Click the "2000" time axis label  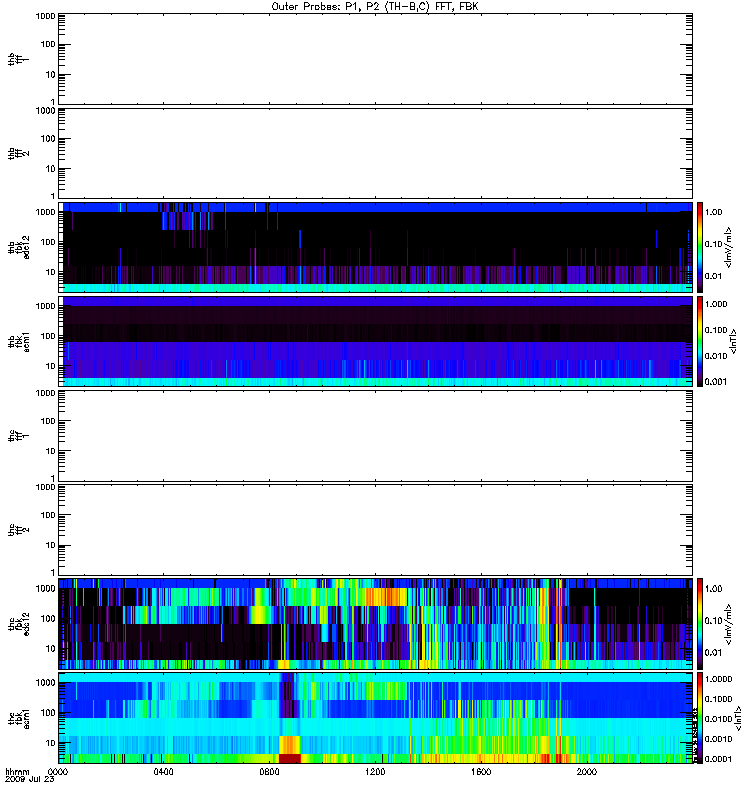[x=587, y=772]
